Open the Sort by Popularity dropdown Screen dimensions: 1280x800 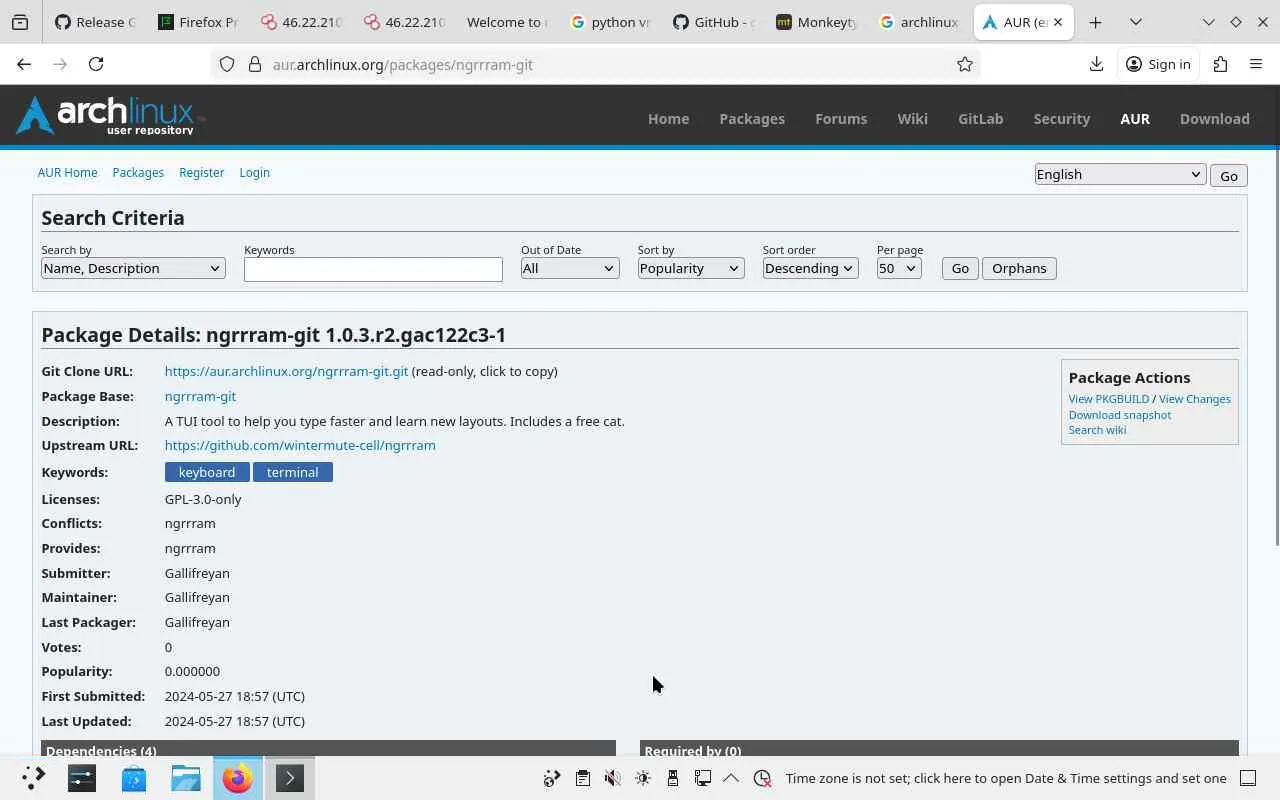(691, 268)
